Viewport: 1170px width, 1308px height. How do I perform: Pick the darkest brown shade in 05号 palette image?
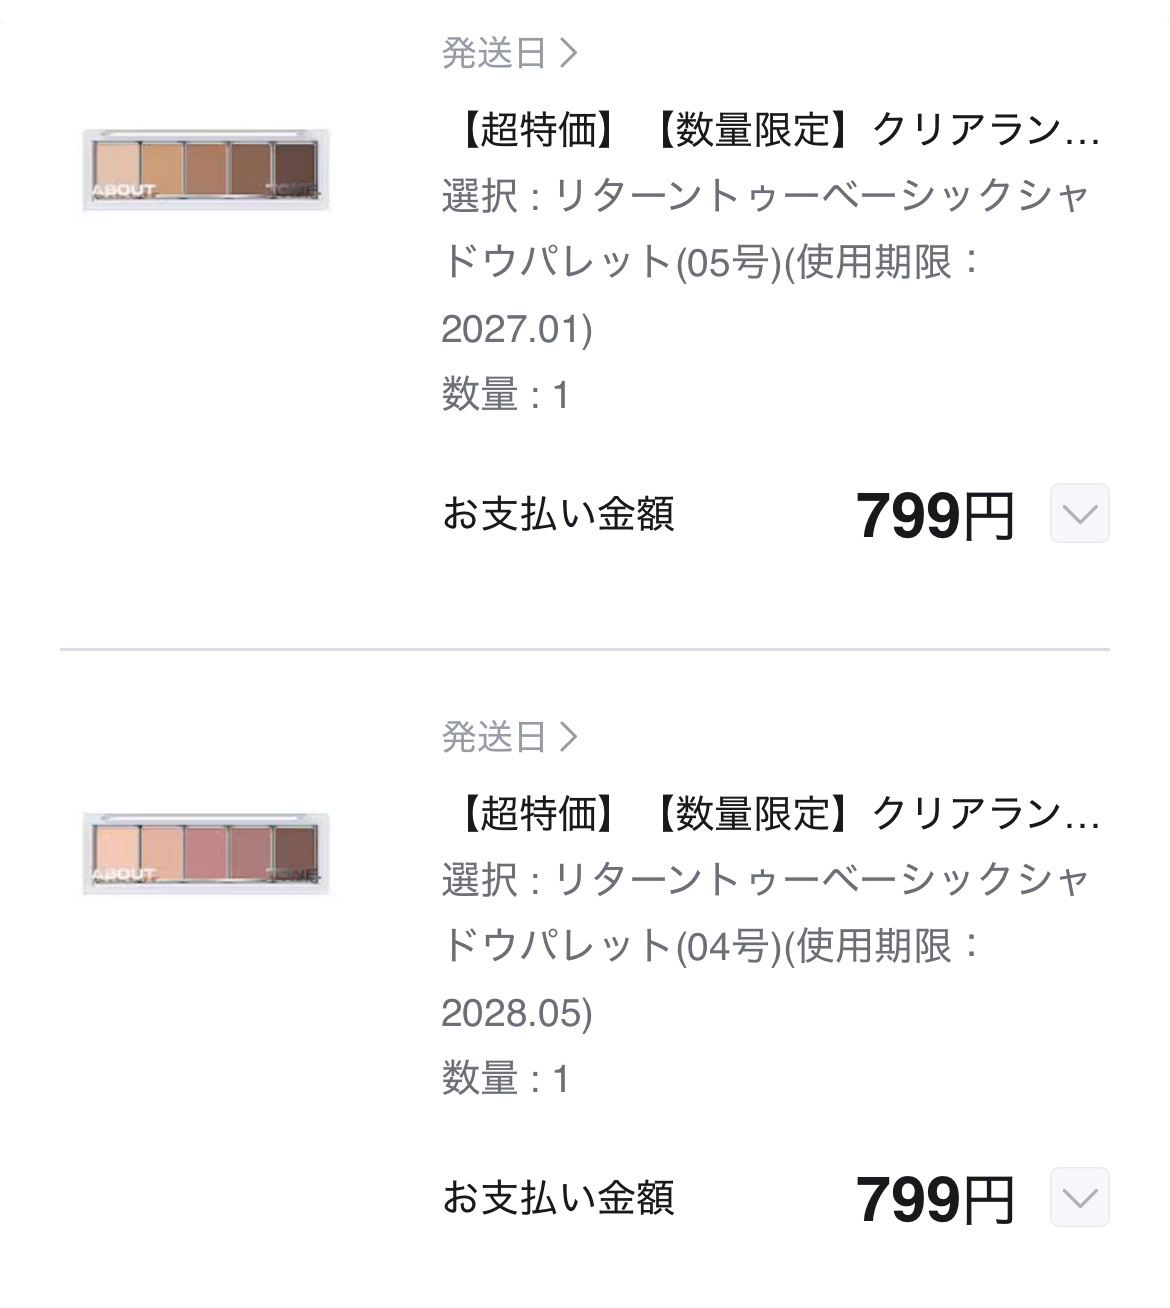(x=295, y=165)
